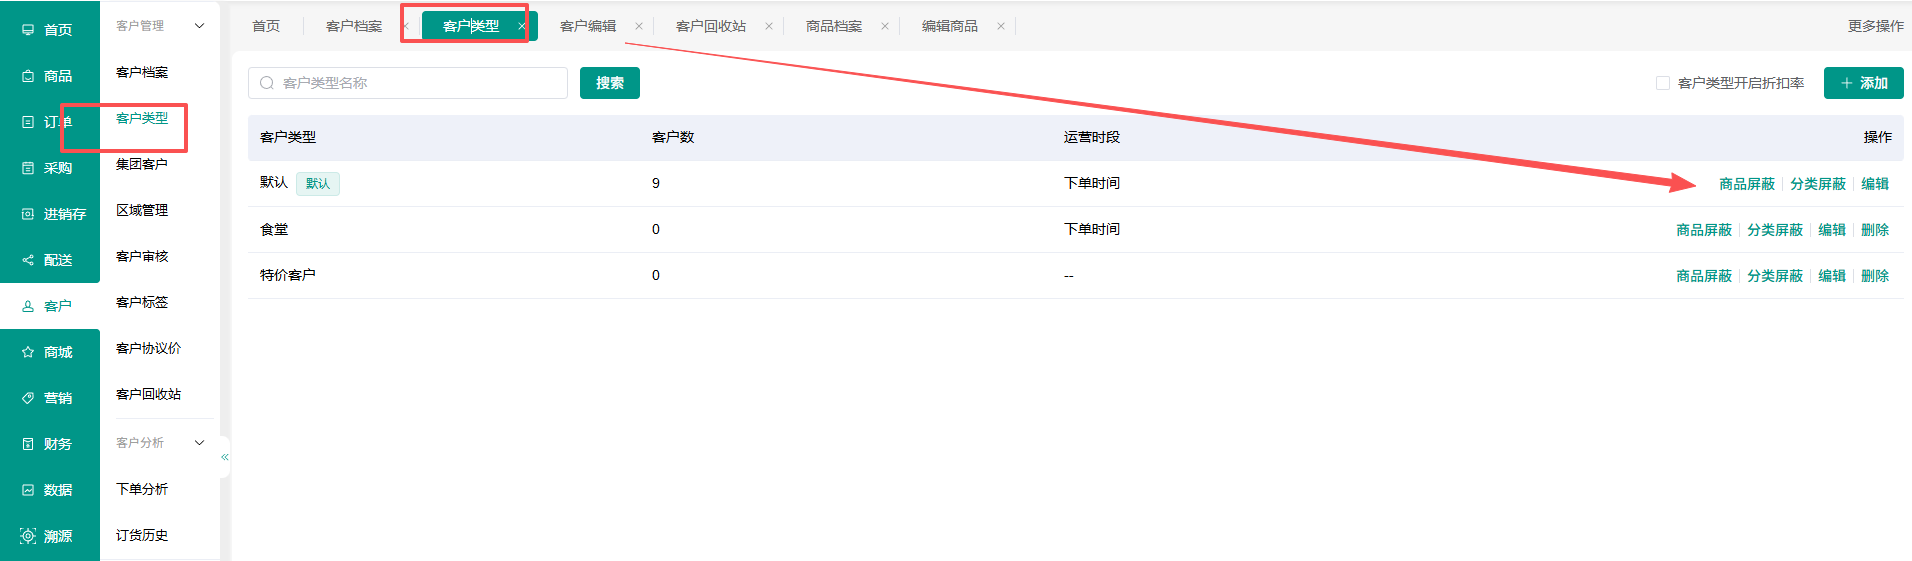Enable 客户类型开启折扣率 checkbox
The width and height of the screenshot is (1912, 561).
click(1663, 83)
